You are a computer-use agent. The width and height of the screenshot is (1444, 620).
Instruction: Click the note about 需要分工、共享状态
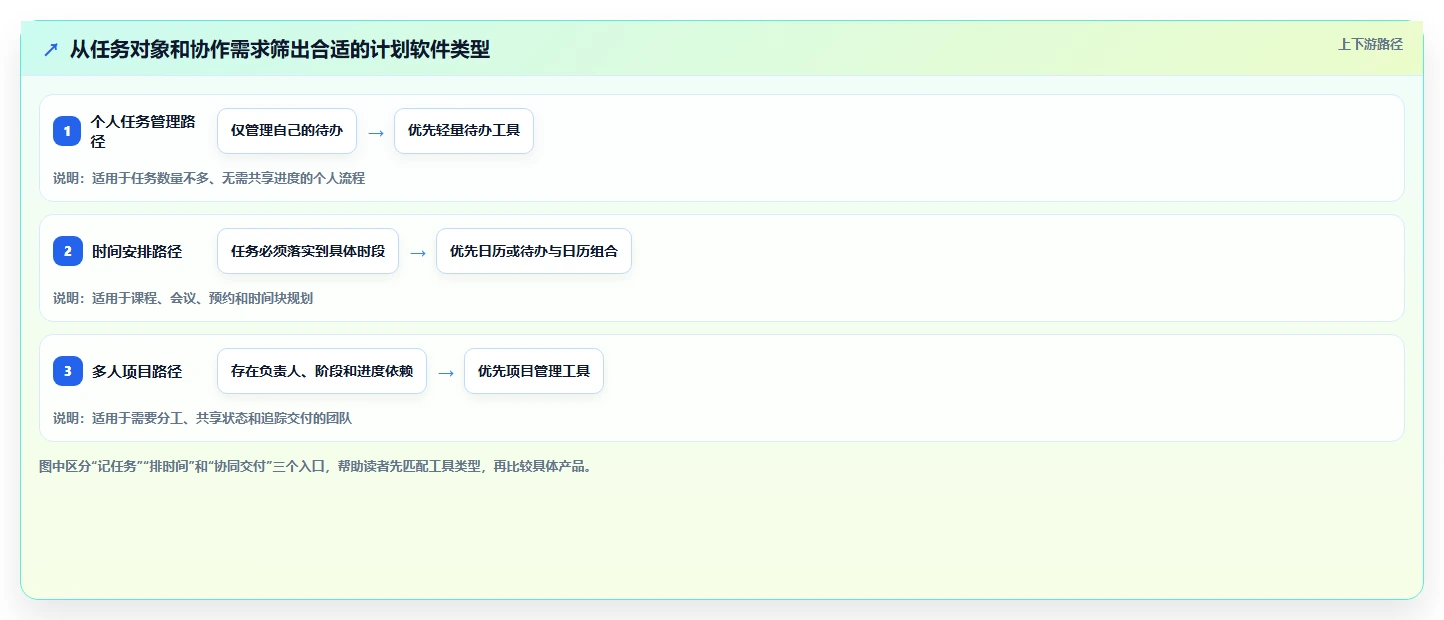click(202, 418)
